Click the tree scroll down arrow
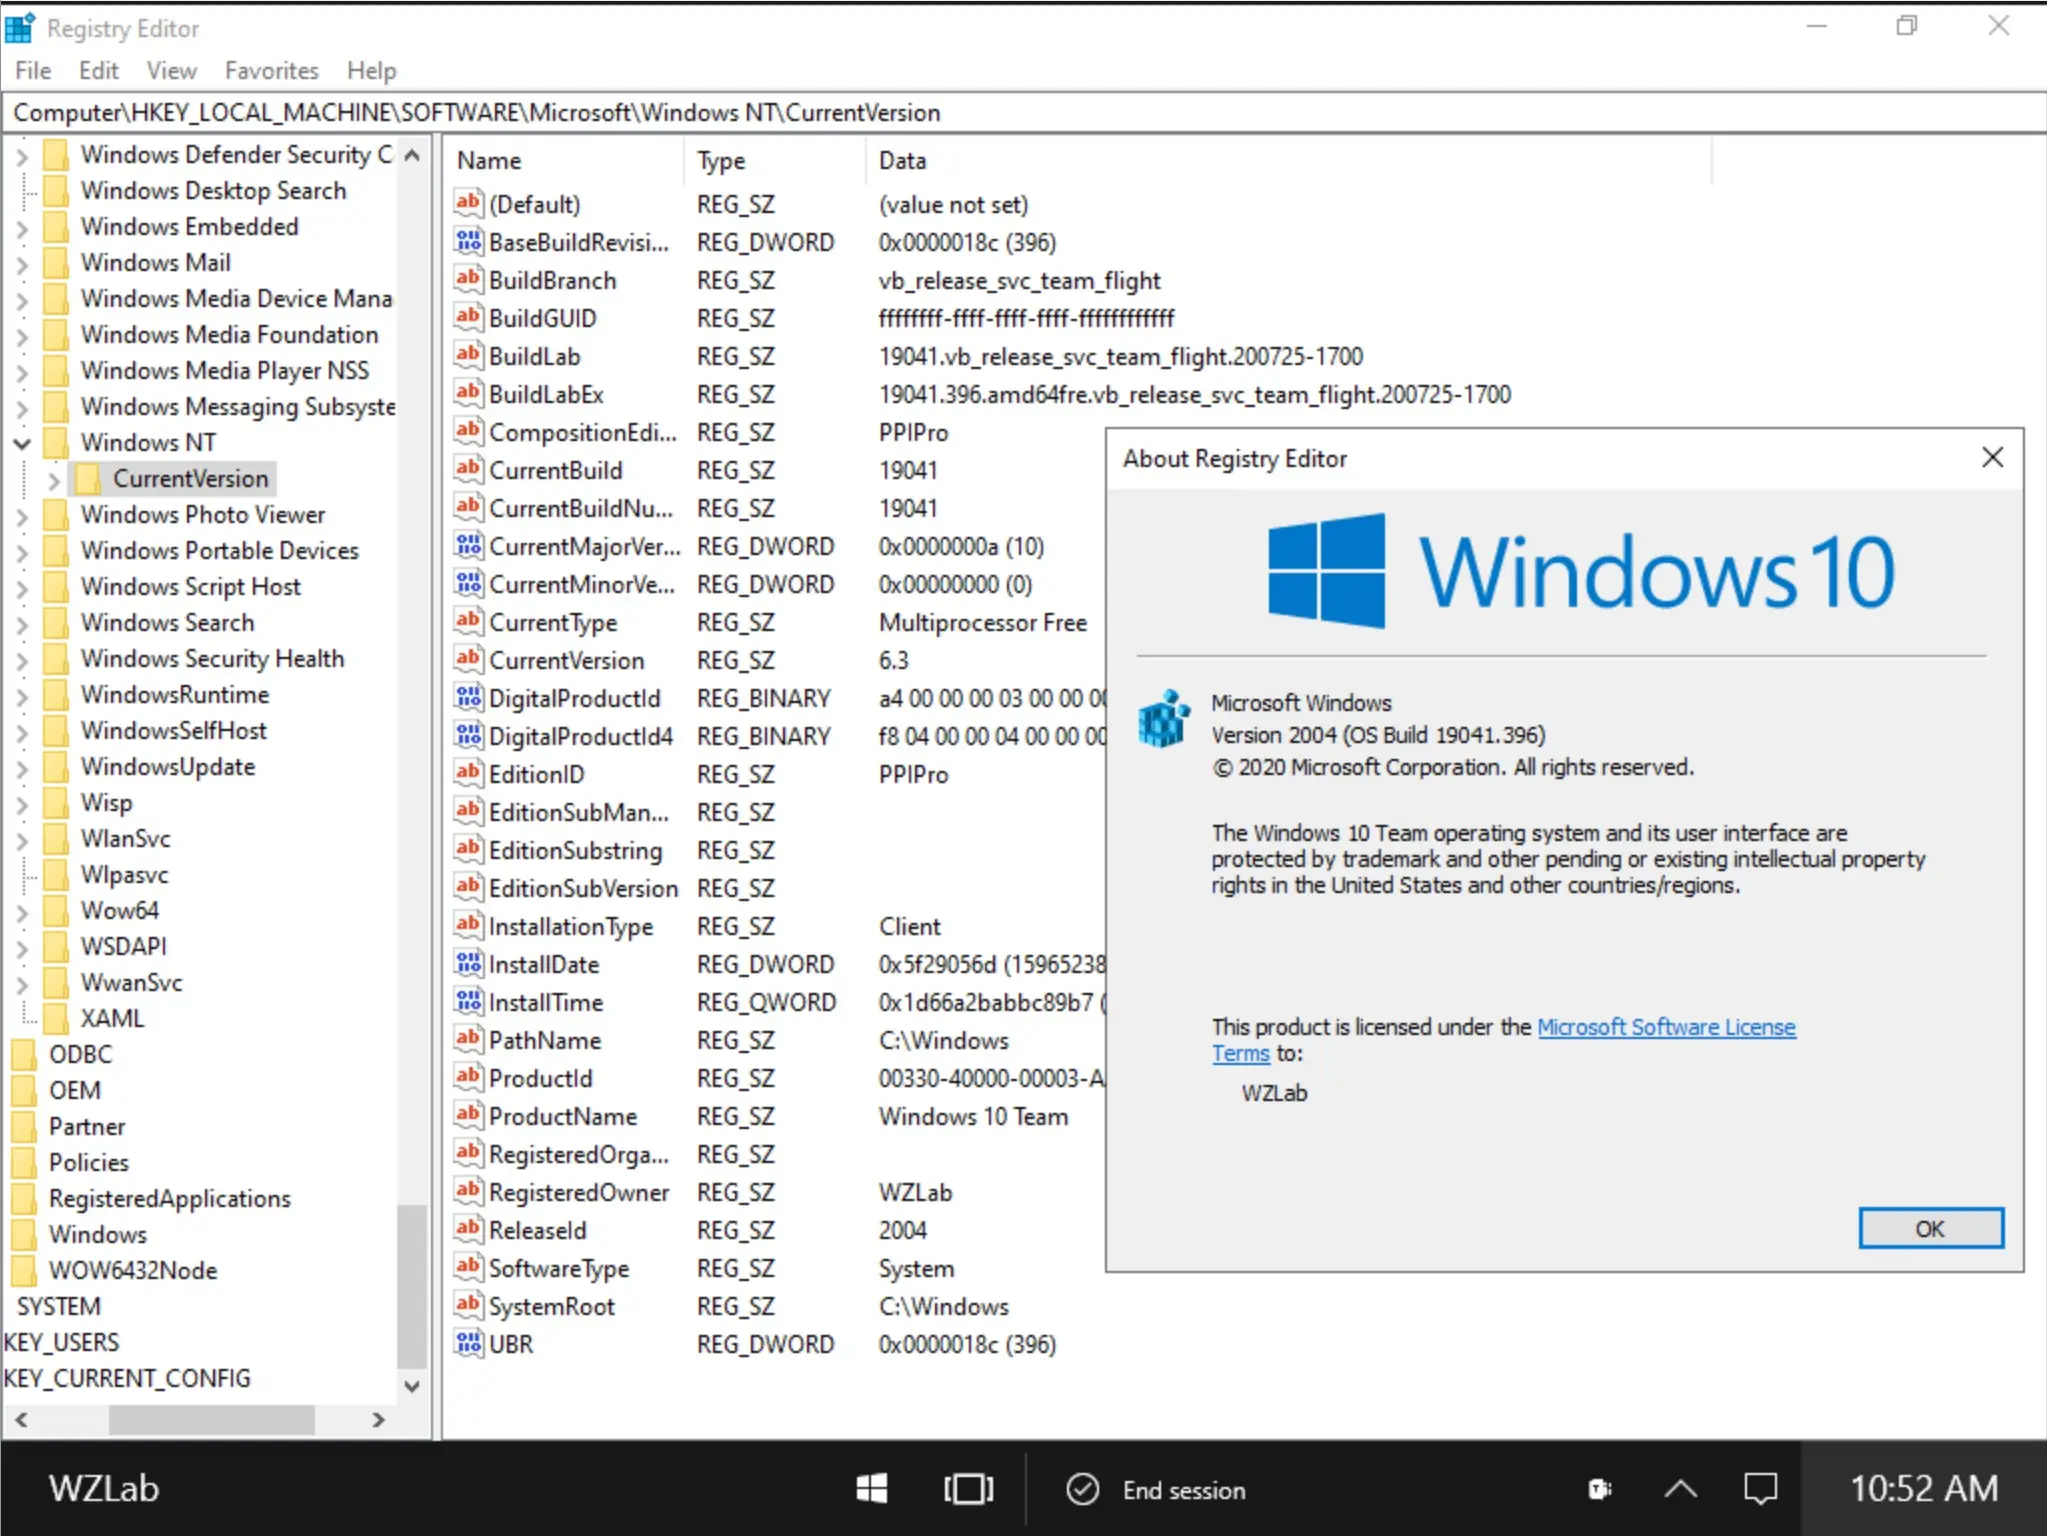The width and height of the screenshot is (2047, 1536). pos(411,1386)
